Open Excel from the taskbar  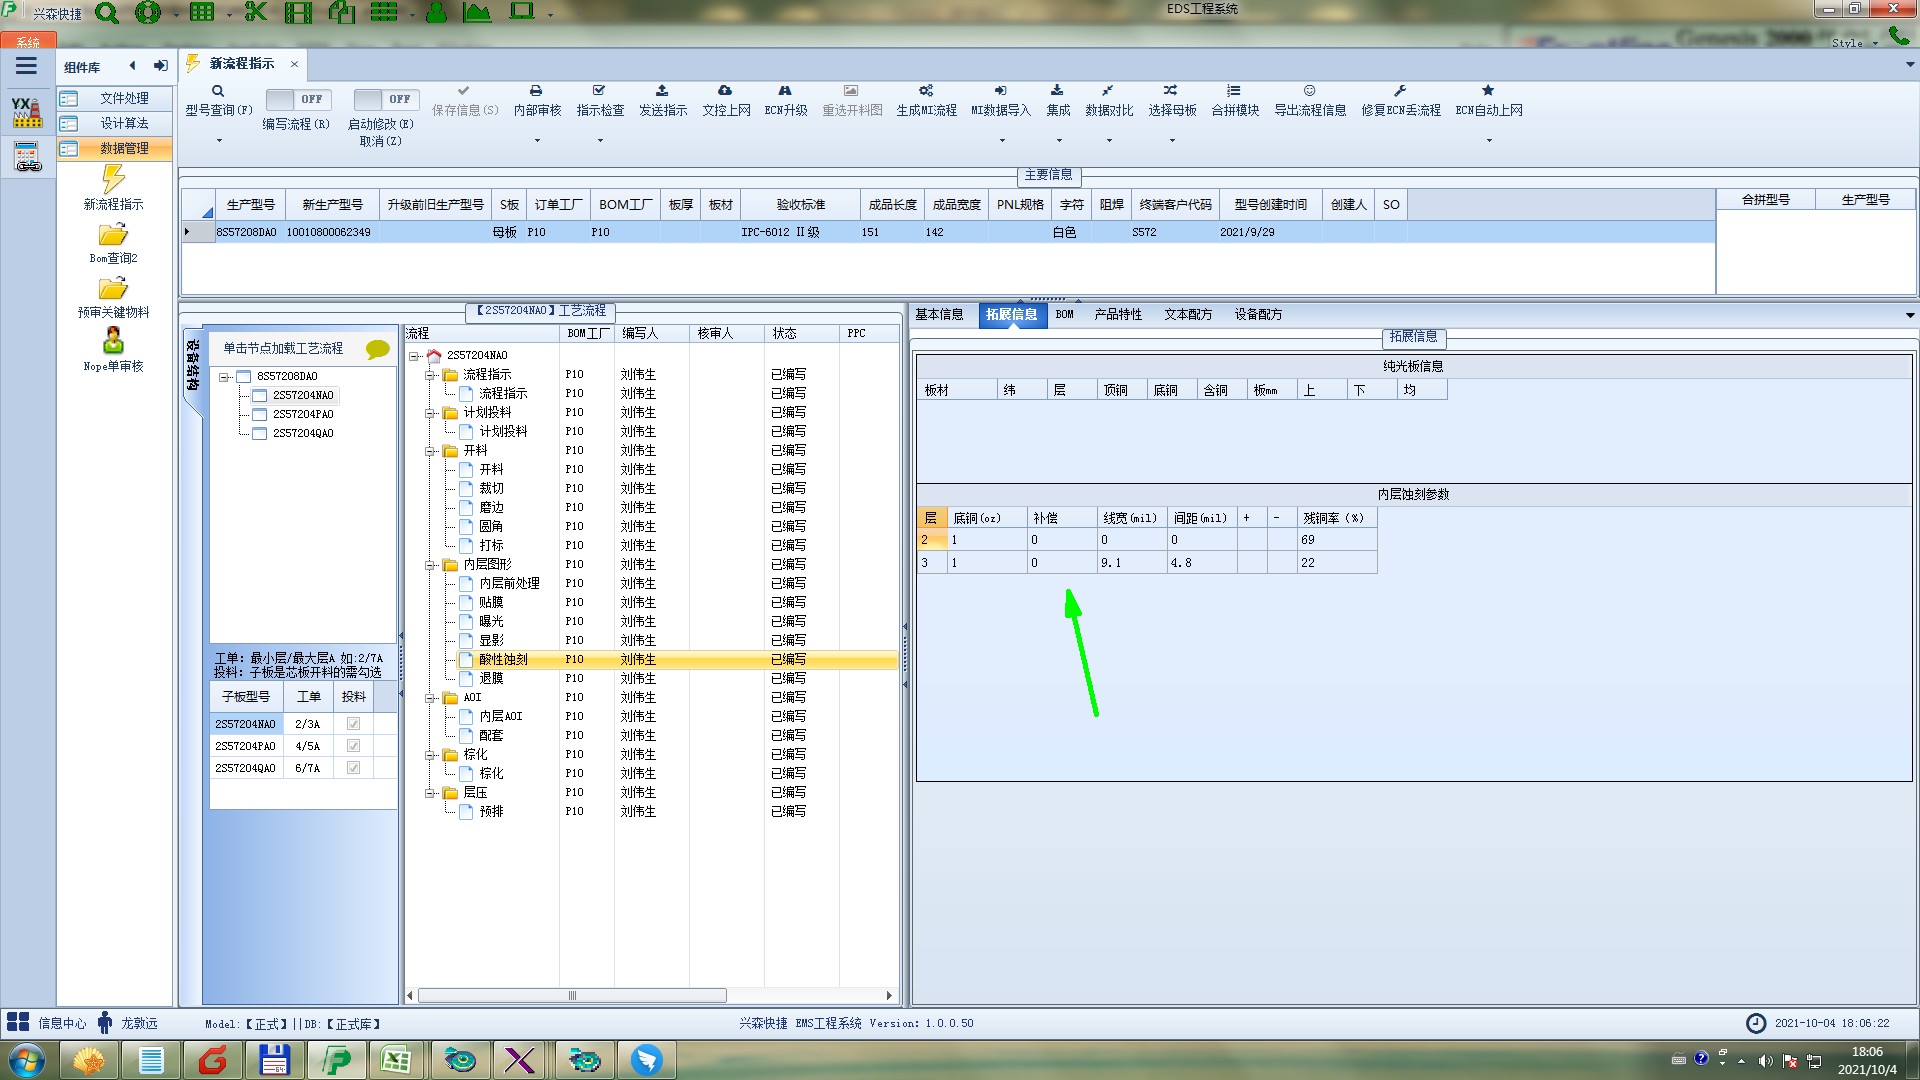(397, 1060)
